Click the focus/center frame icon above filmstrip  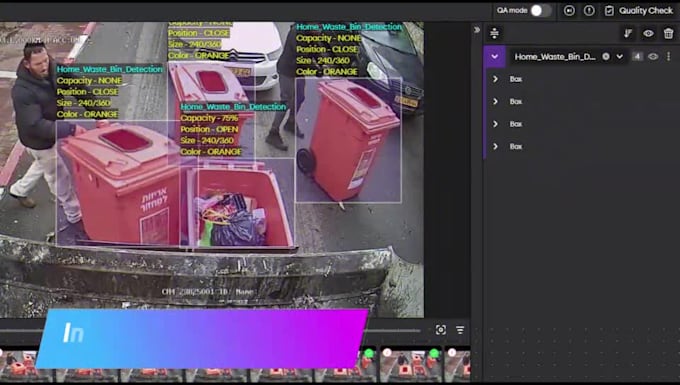tap(441, 330)
